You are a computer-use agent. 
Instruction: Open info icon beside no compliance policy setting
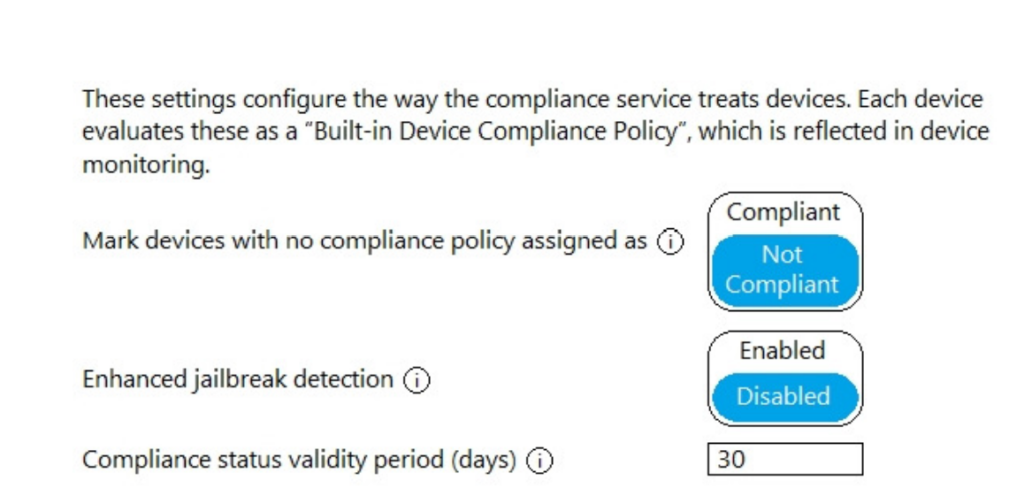(x=670, y=242)
